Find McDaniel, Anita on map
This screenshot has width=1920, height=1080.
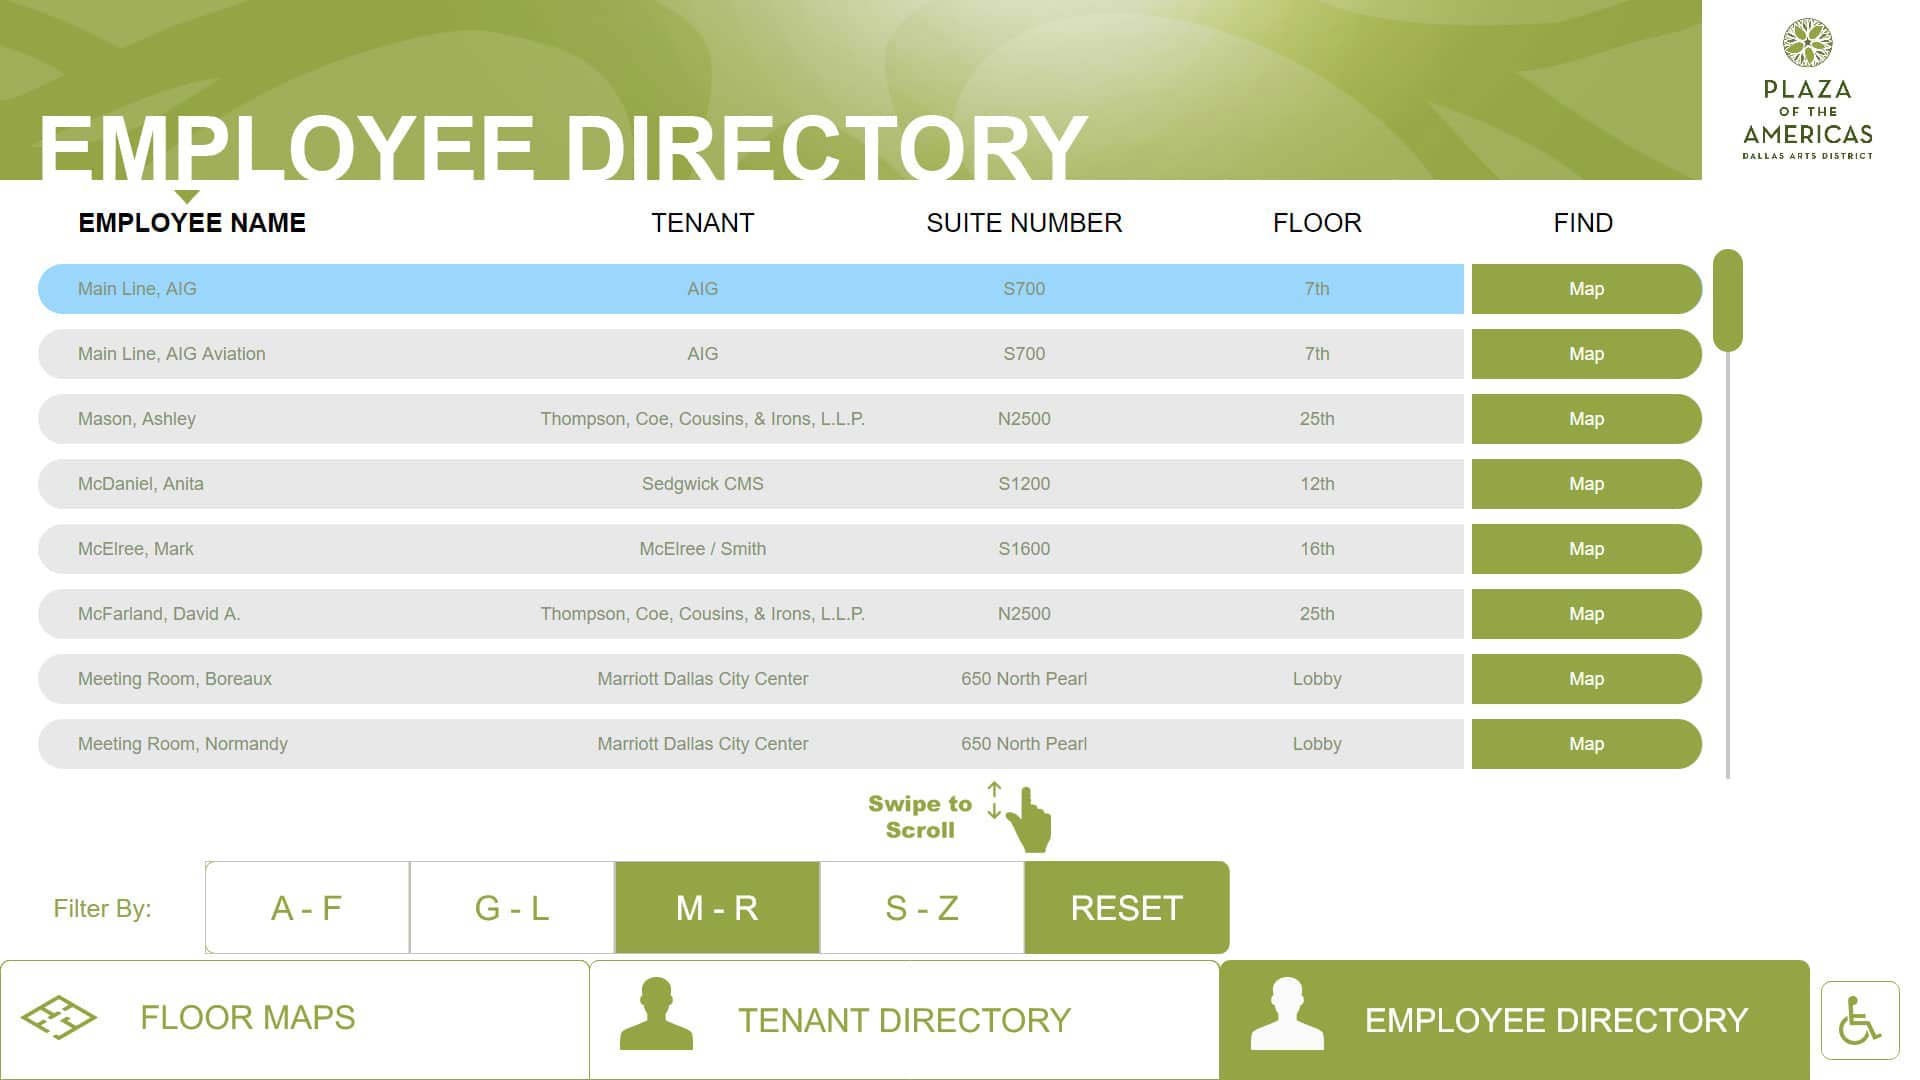1586,484
